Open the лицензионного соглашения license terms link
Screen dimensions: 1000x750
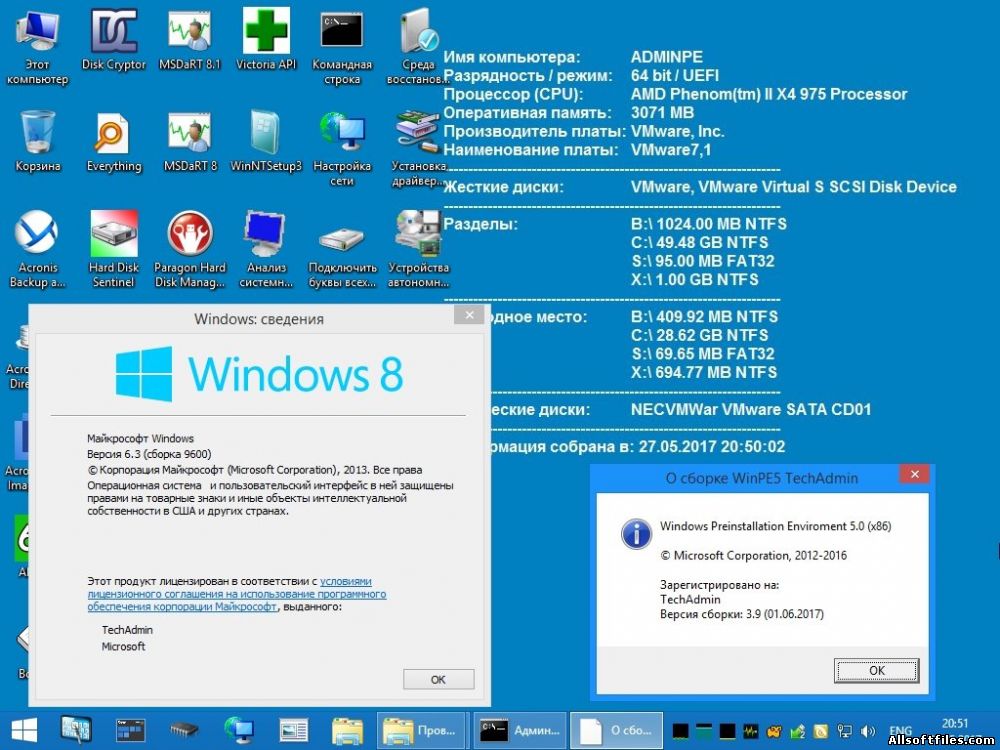237,594
